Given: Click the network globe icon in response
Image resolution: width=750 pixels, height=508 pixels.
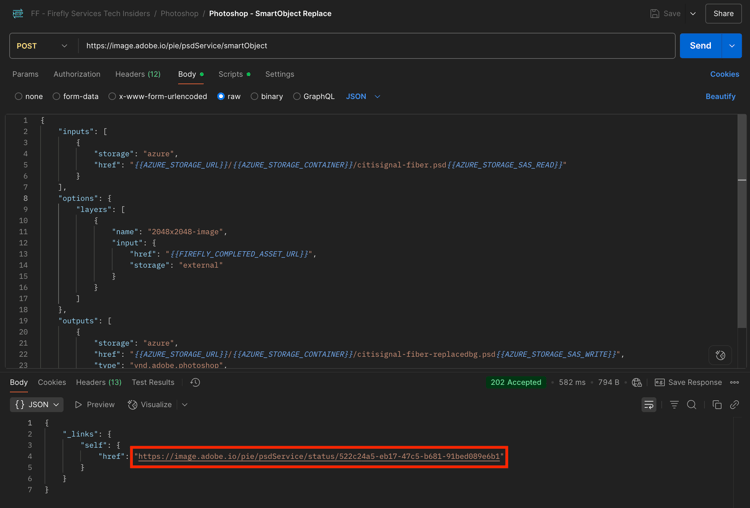Looking at the screenshot, I should point(637,382).
